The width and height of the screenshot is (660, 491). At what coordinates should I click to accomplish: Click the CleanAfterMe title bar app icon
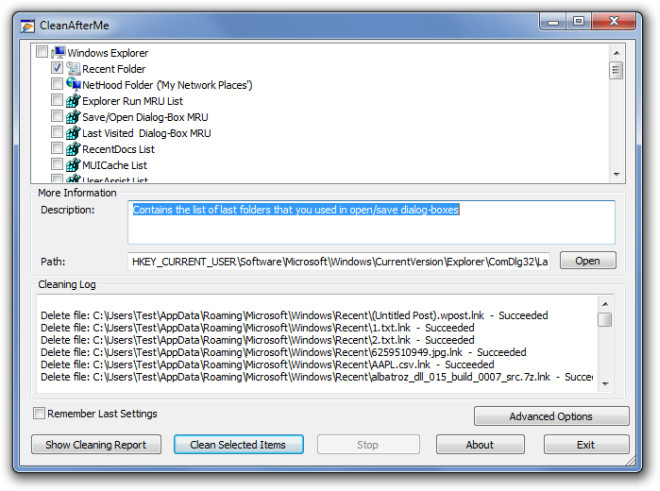[27, 26]
